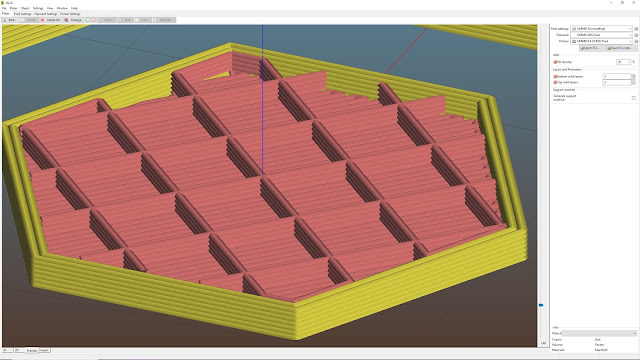Click the Delete All toolbar button
Image resolution: width=640 pixels, height=360 pixels.
[x=50, y=20]
